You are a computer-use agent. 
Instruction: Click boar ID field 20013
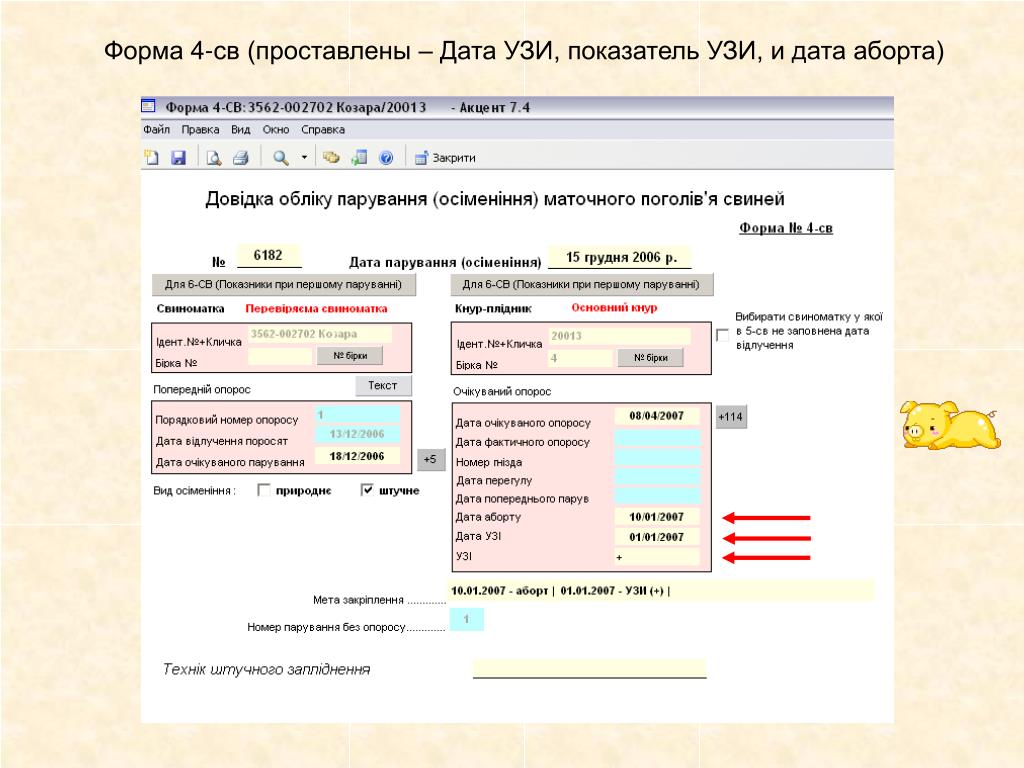tap(620, 336)
